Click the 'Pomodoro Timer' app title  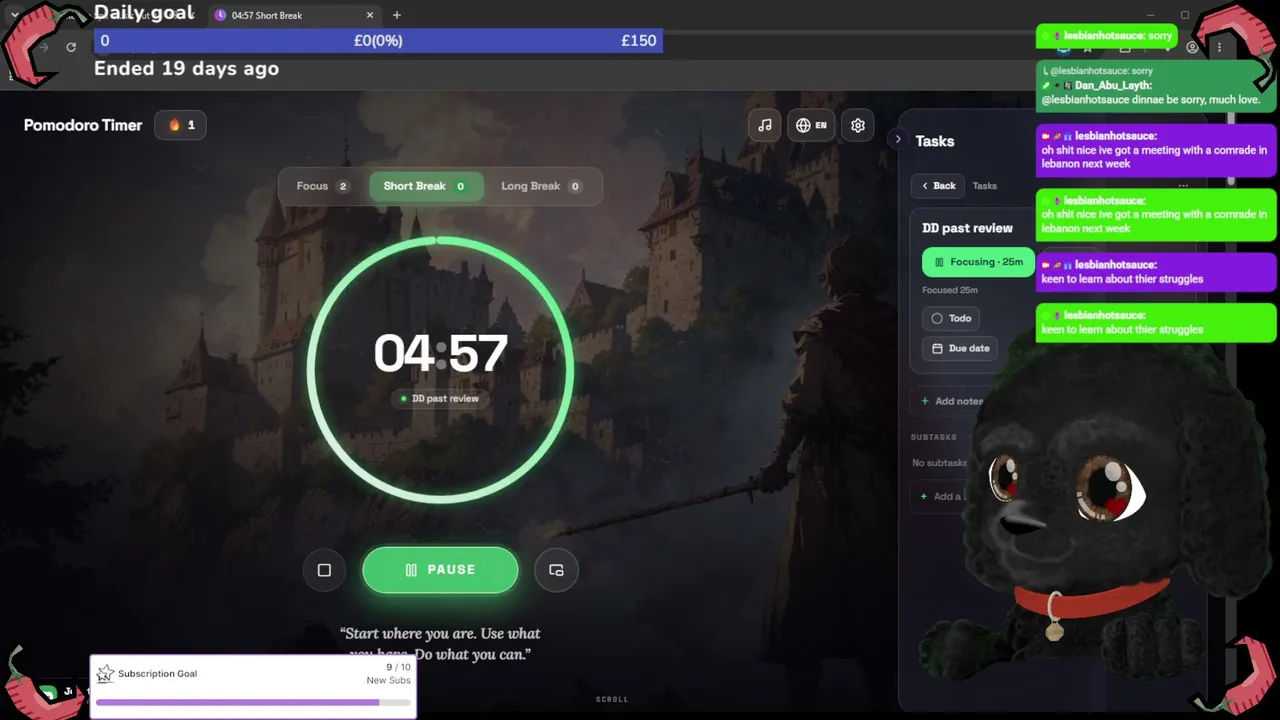click(83, 125)
